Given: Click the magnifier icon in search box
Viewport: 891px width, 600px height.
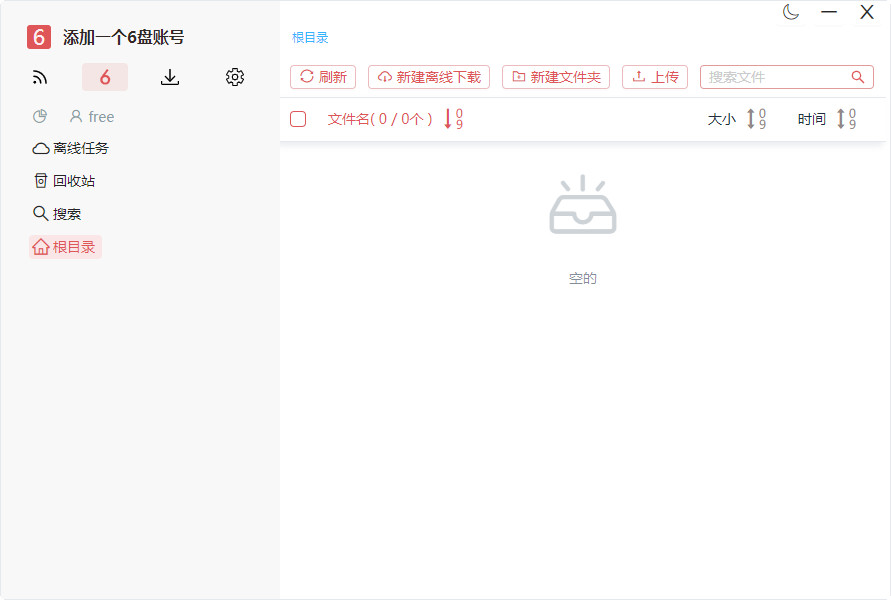Looking at the screenshot, I should point(858,77).
